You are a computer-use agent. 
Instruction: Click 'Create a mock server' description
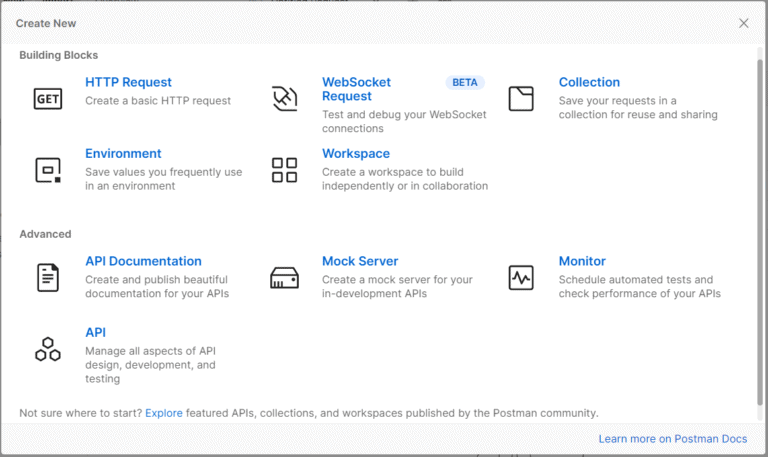click(397, 287)
